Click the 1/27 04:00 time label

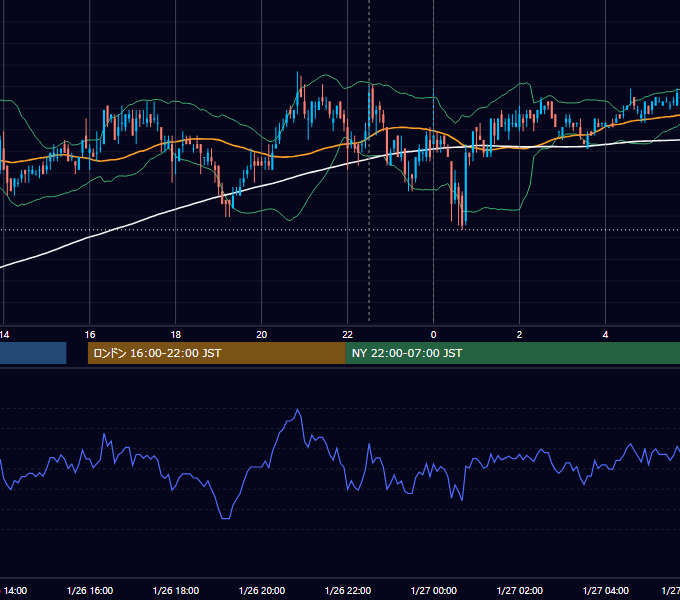pyautogui.click(x=605, y=590)
